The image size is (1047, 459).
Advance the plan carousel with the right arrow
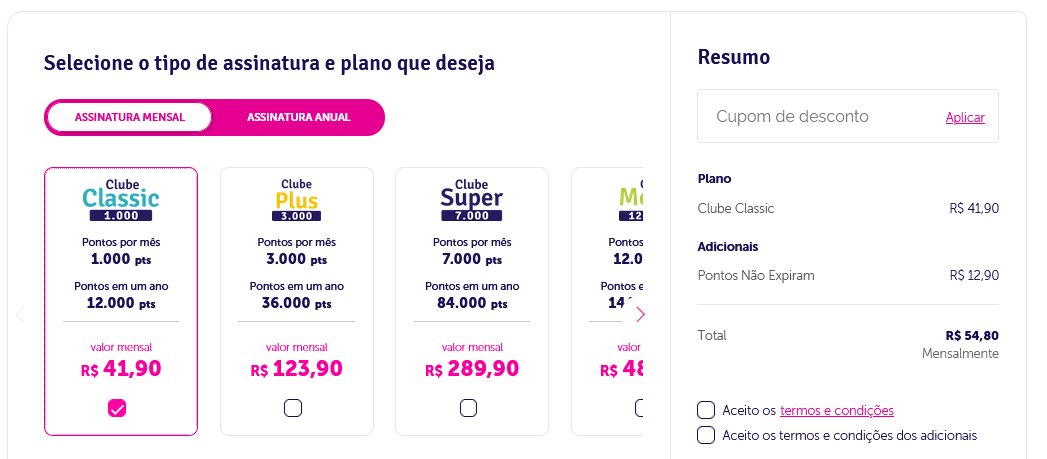coord(640,314)
